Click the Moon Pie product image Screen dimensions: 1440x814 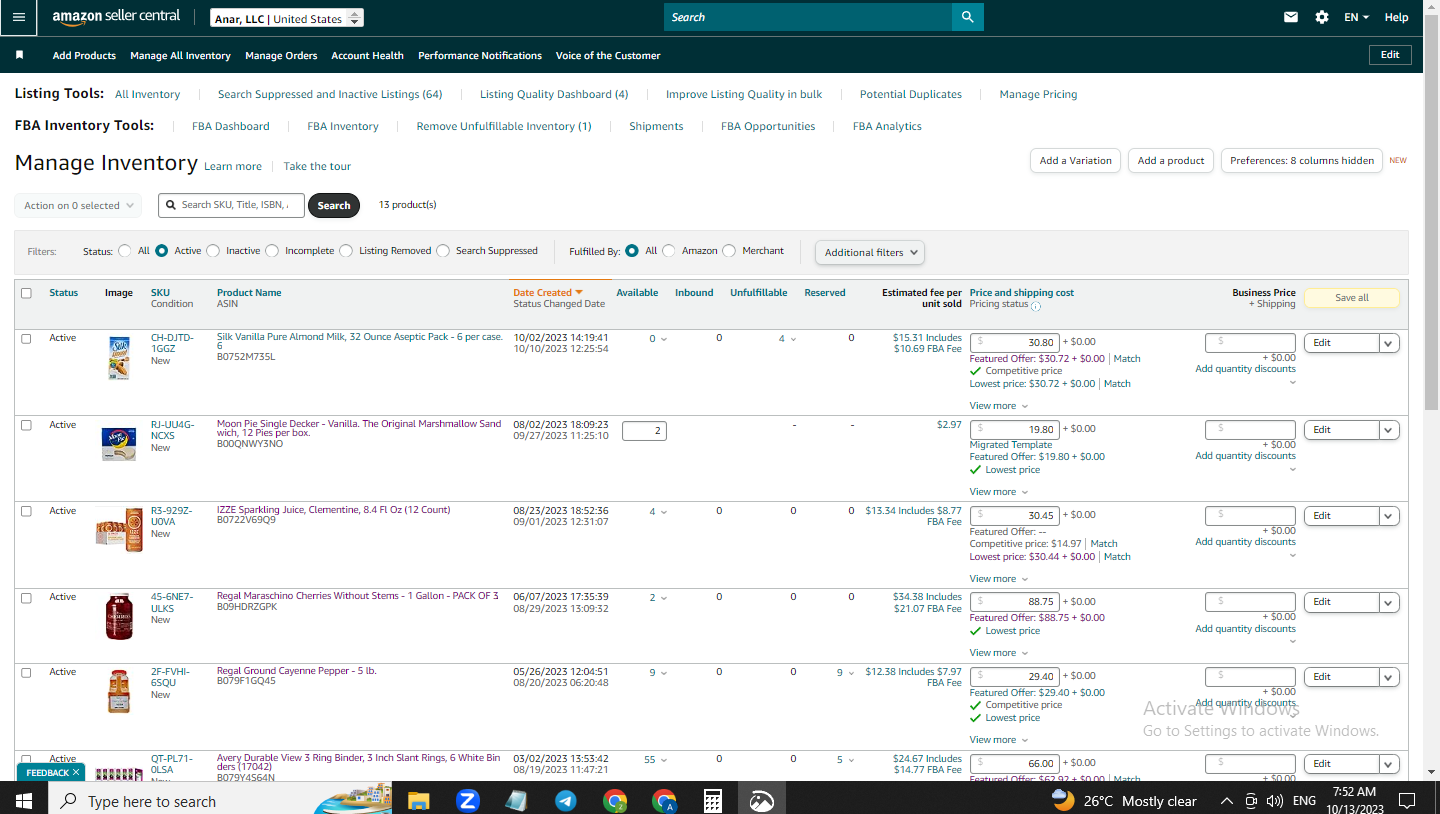tap(119, 443)
